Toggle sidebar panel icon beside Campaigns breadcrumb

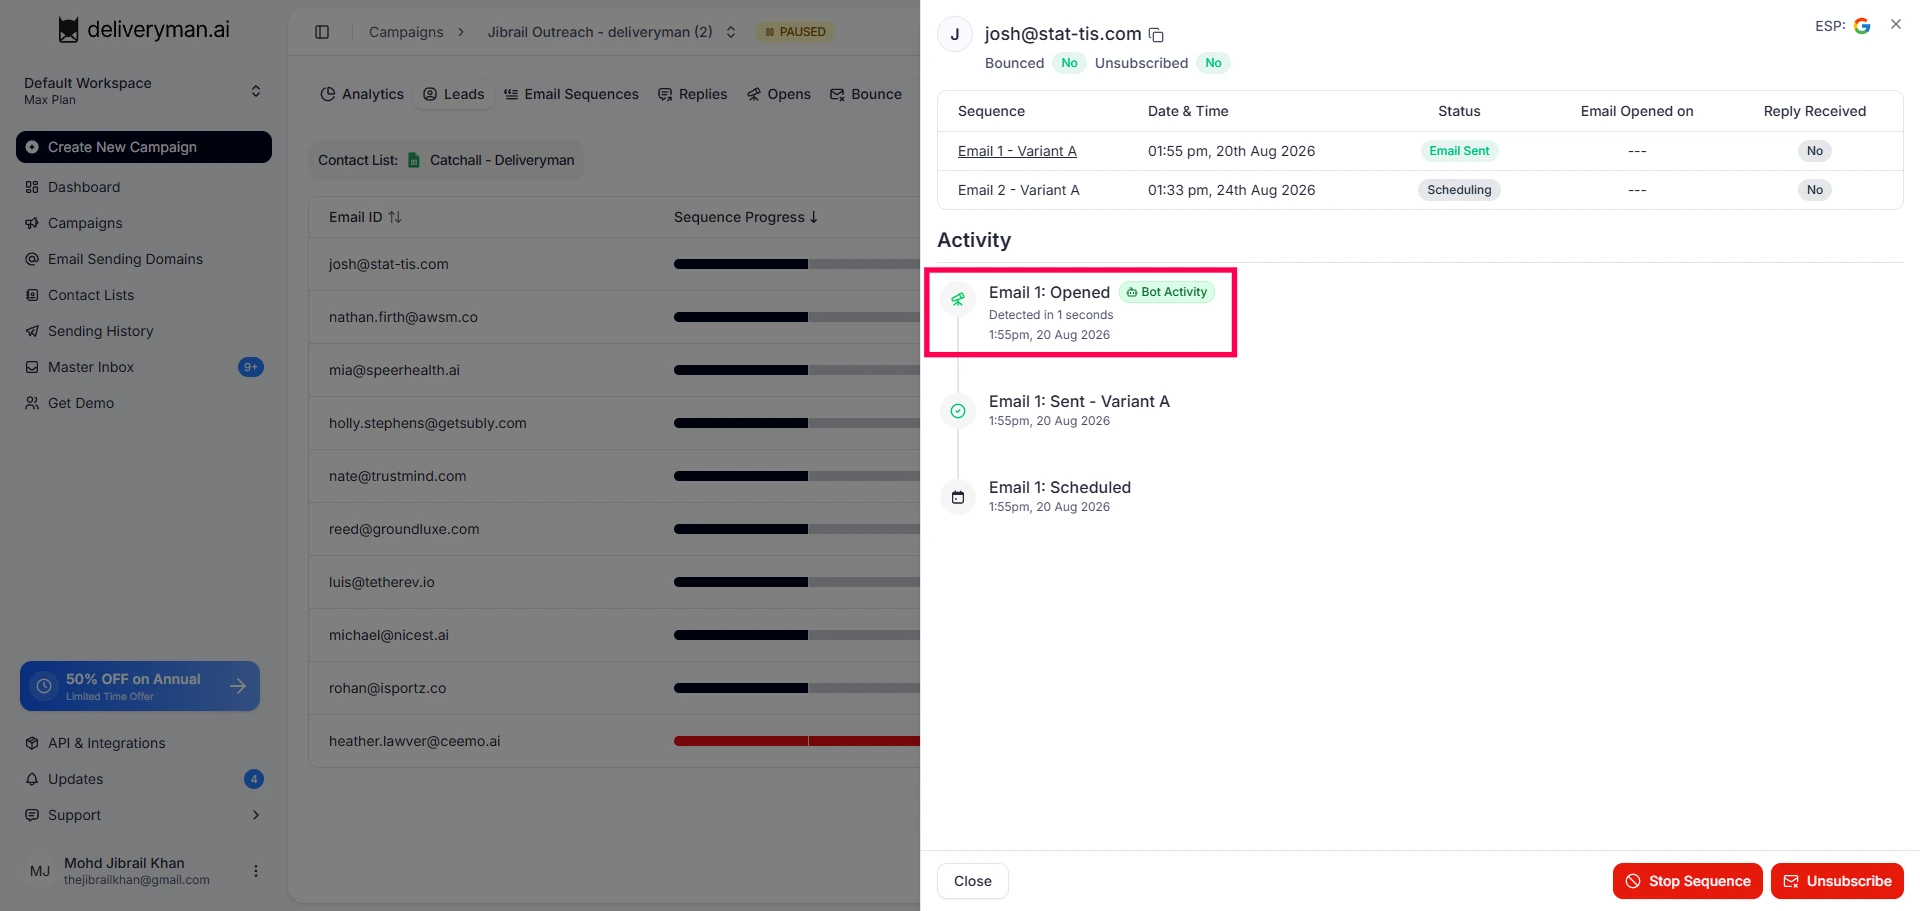coord(322,32)
